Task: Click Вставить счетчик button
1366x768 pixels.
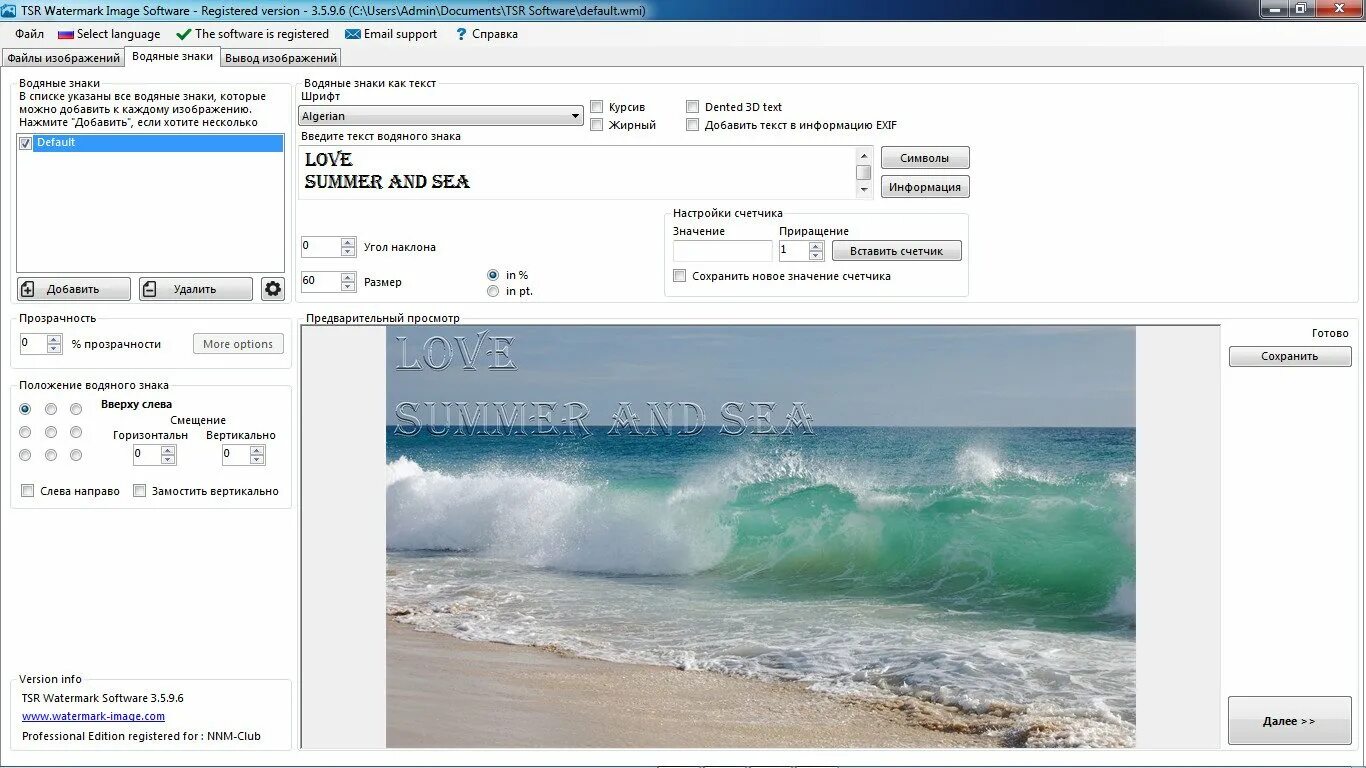Action: [x=897, y=251]
